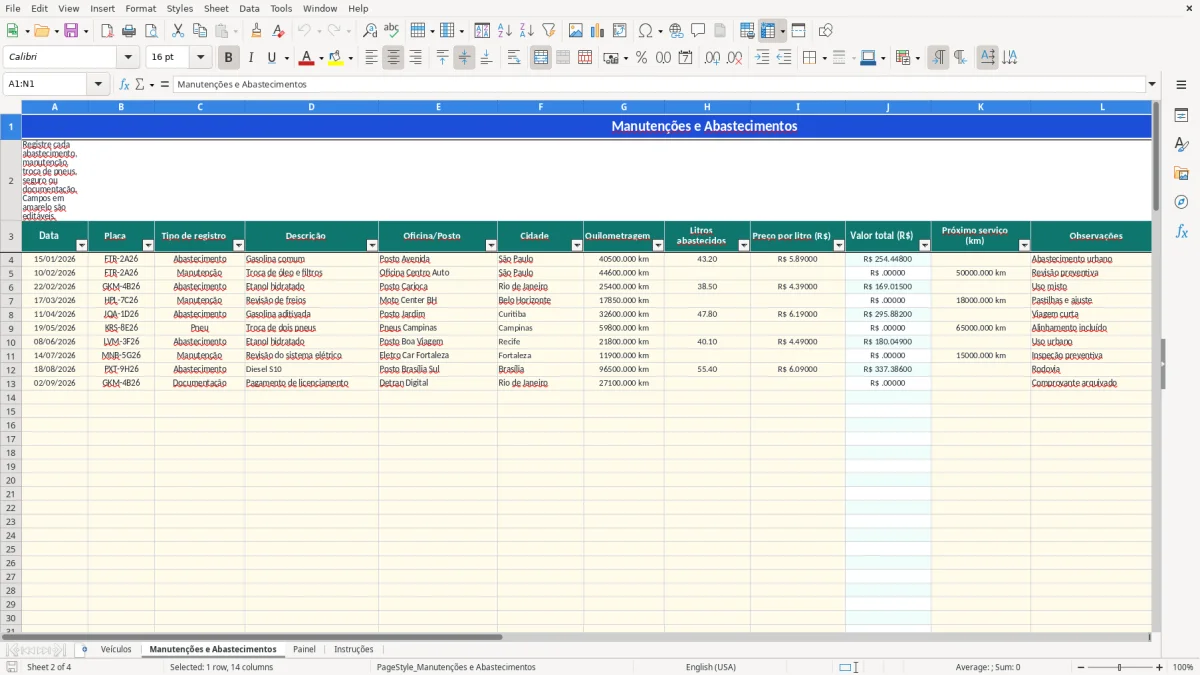This screenshot has height=675, width=1200.
Task: Click the Save document icon
Action: pyautogui.click(x=71, y=31)
